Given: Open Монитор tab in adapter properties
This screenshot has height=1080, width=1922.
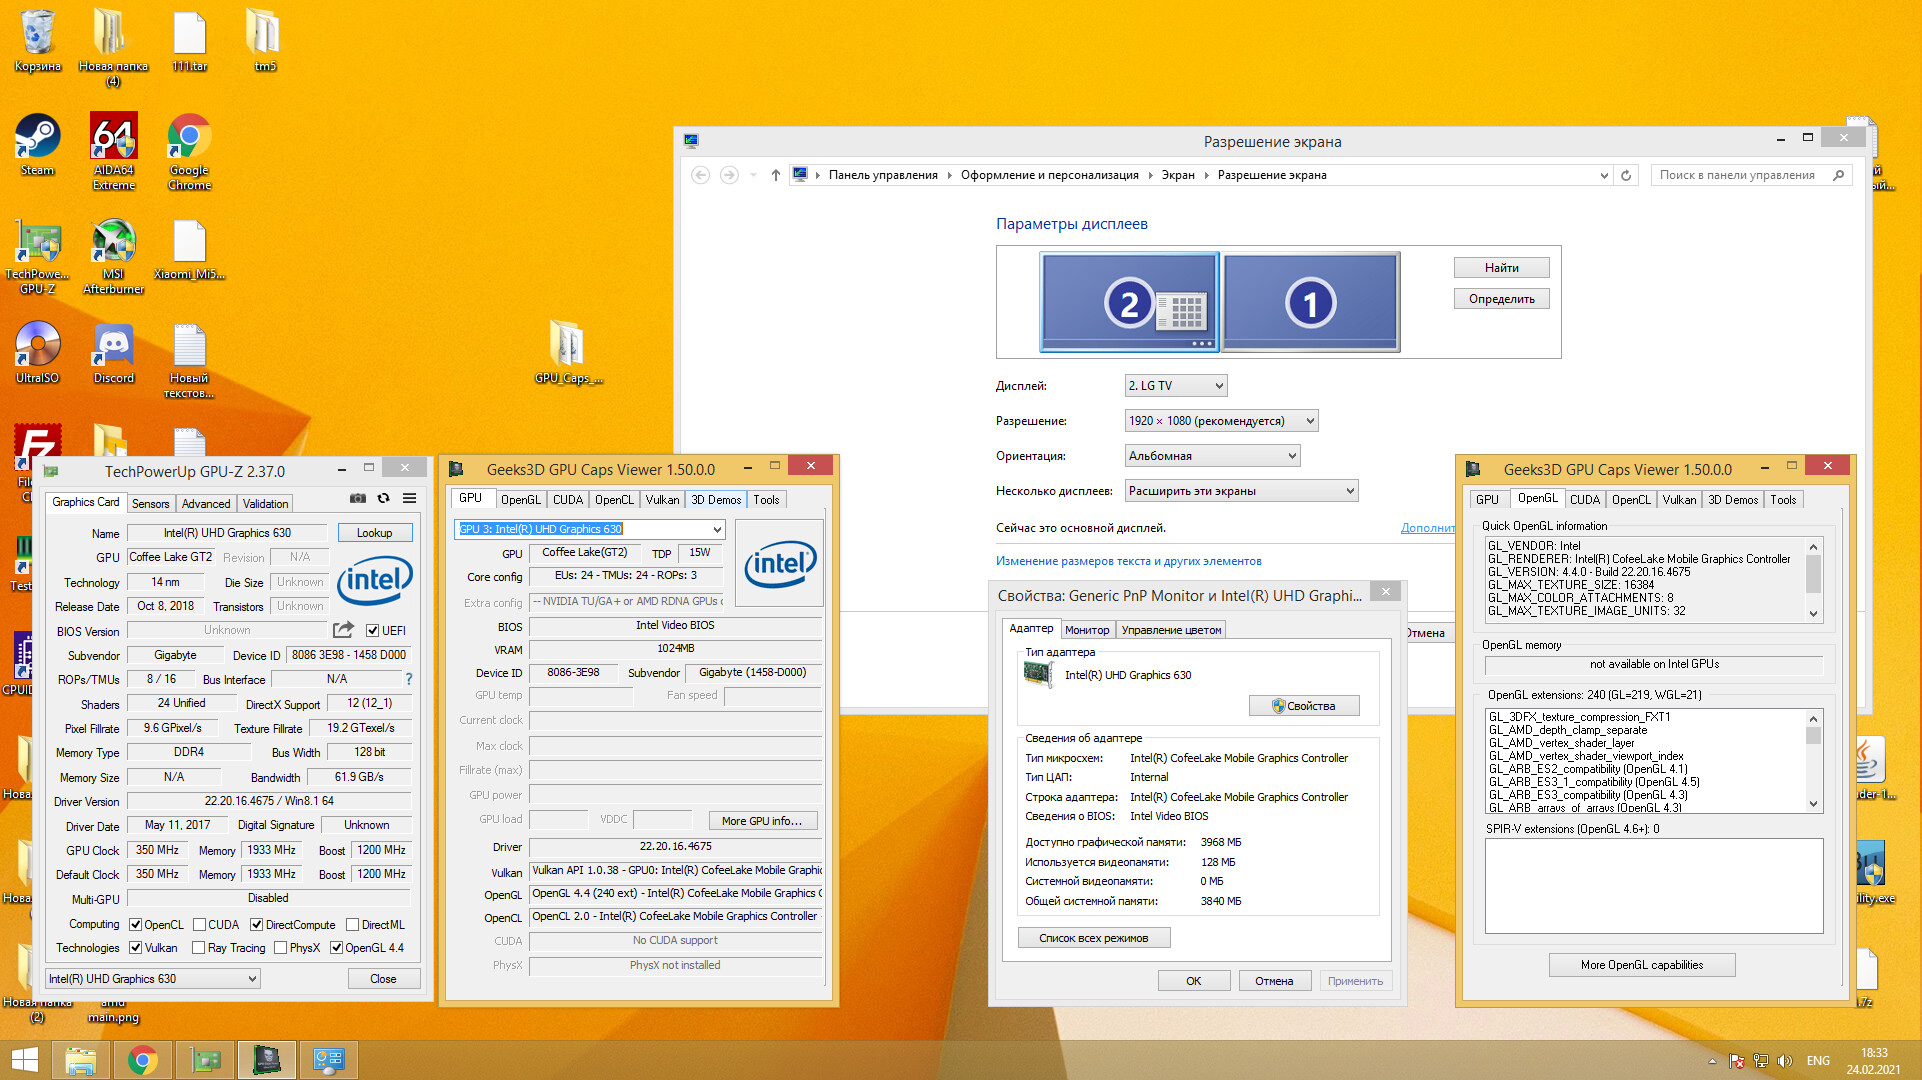Looking at the screenshot, I should point(1087,630).
